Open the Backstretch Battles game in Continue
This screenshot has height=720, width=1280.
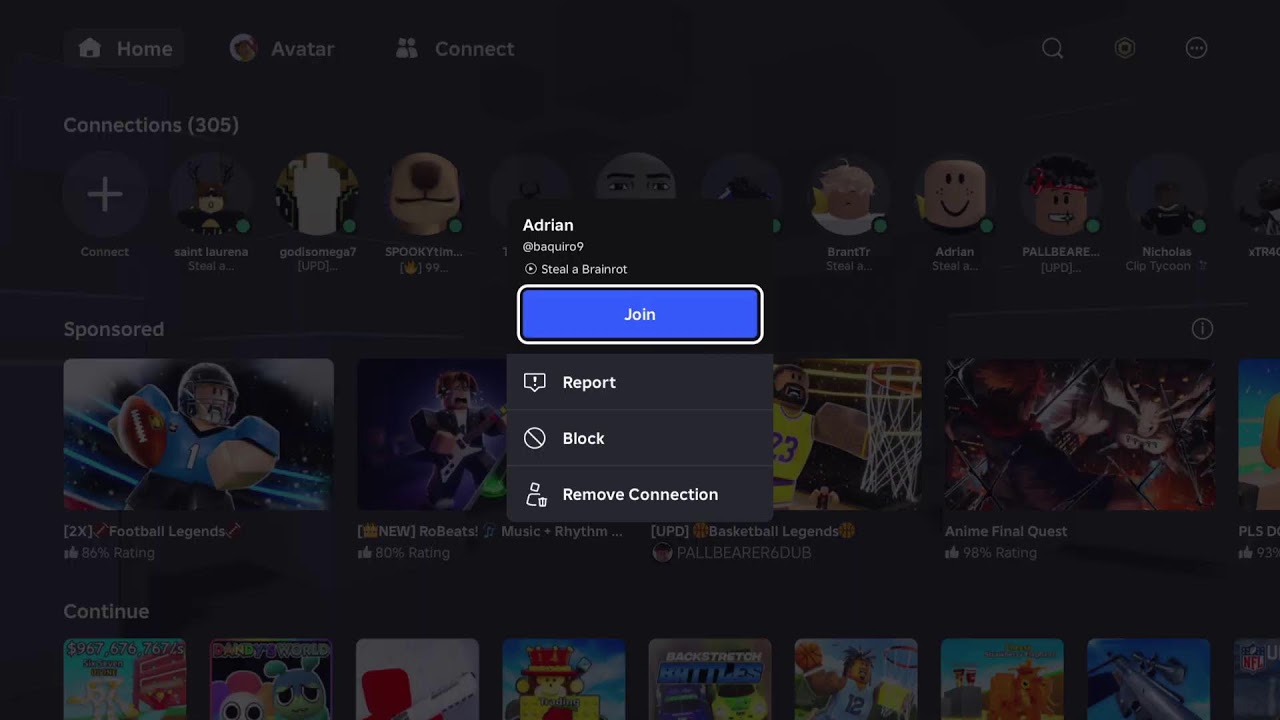(710, 679)
